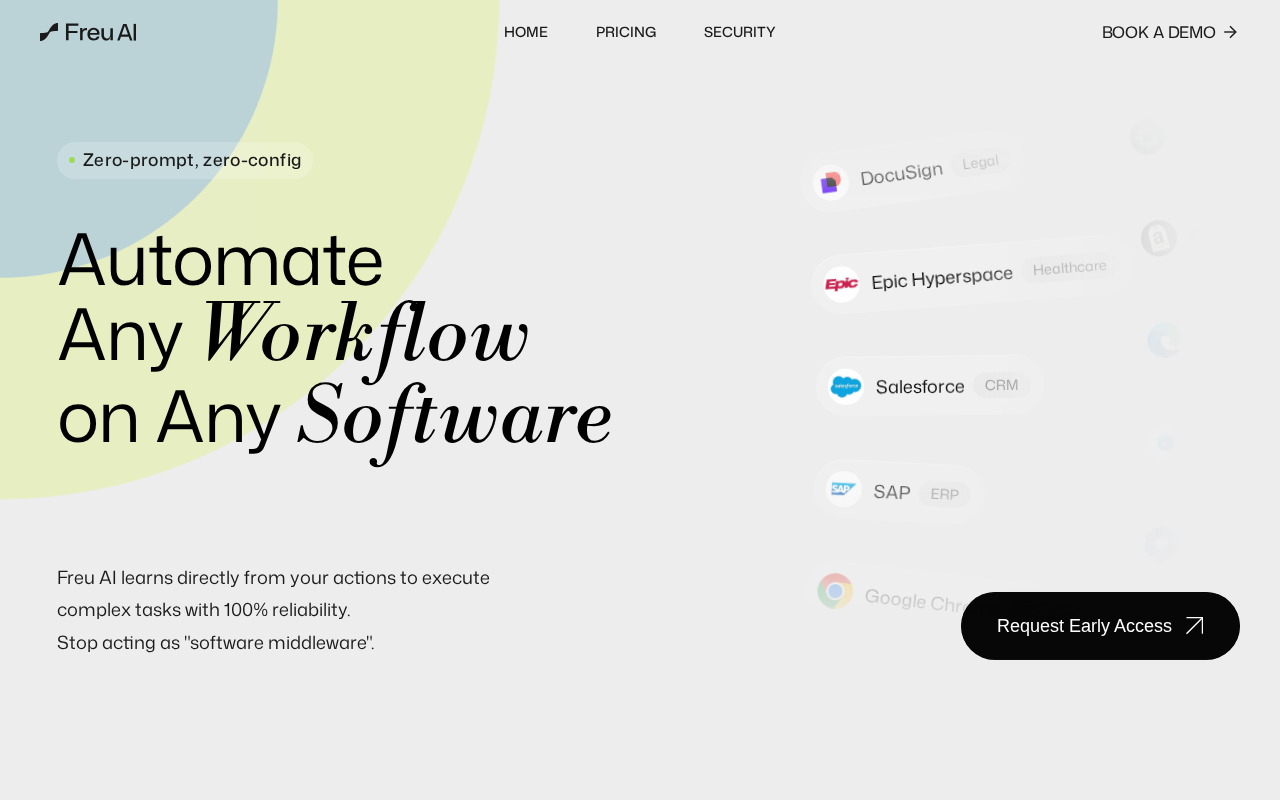Viewport: 1280px width, 800px height.
Task: Click the Google Chrome icon
Action: pyautogui.click(x=835, y=591)
